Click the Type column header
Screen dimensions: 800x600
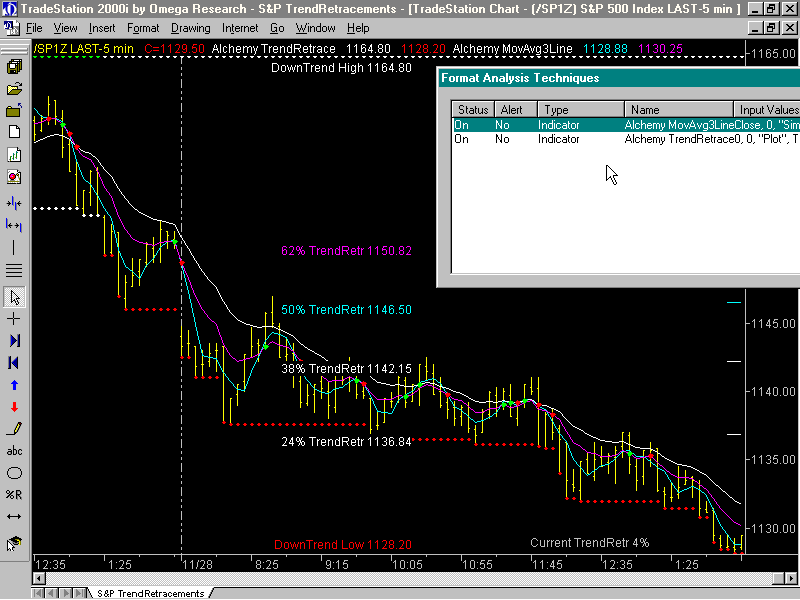click(581, 110)
